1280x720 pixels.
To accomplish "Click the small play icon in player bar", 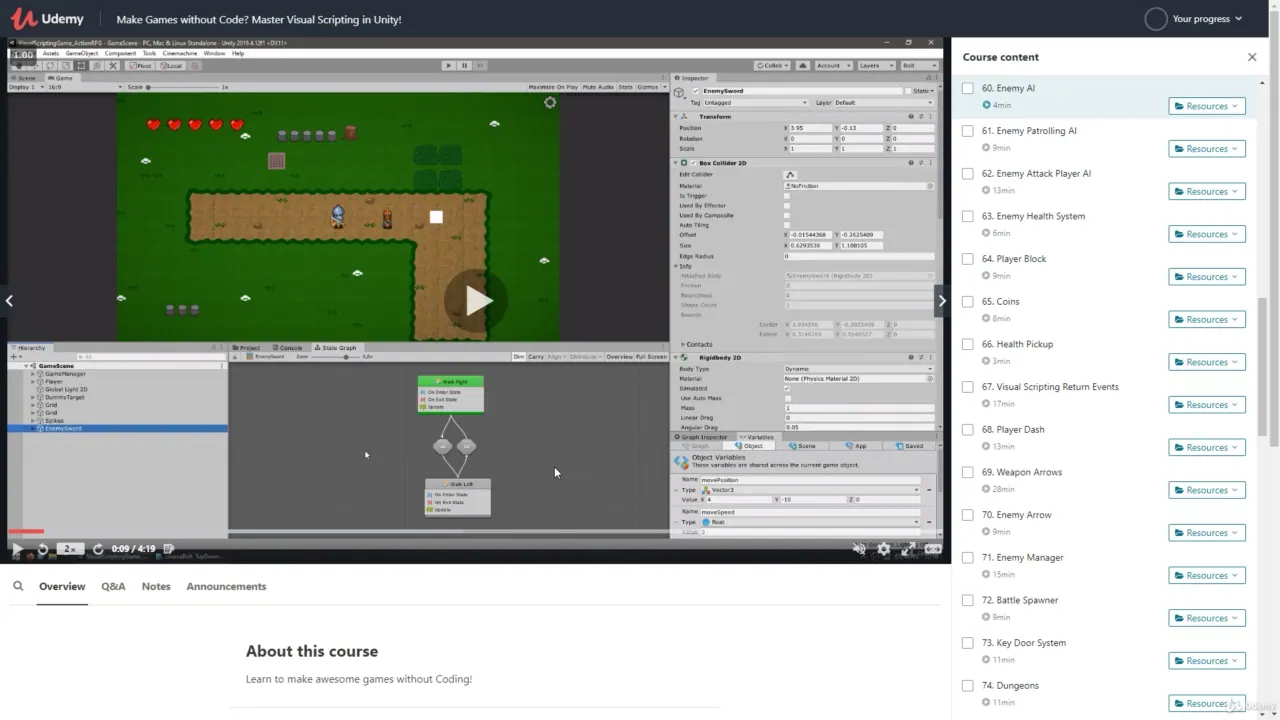I will pos(16,548).
